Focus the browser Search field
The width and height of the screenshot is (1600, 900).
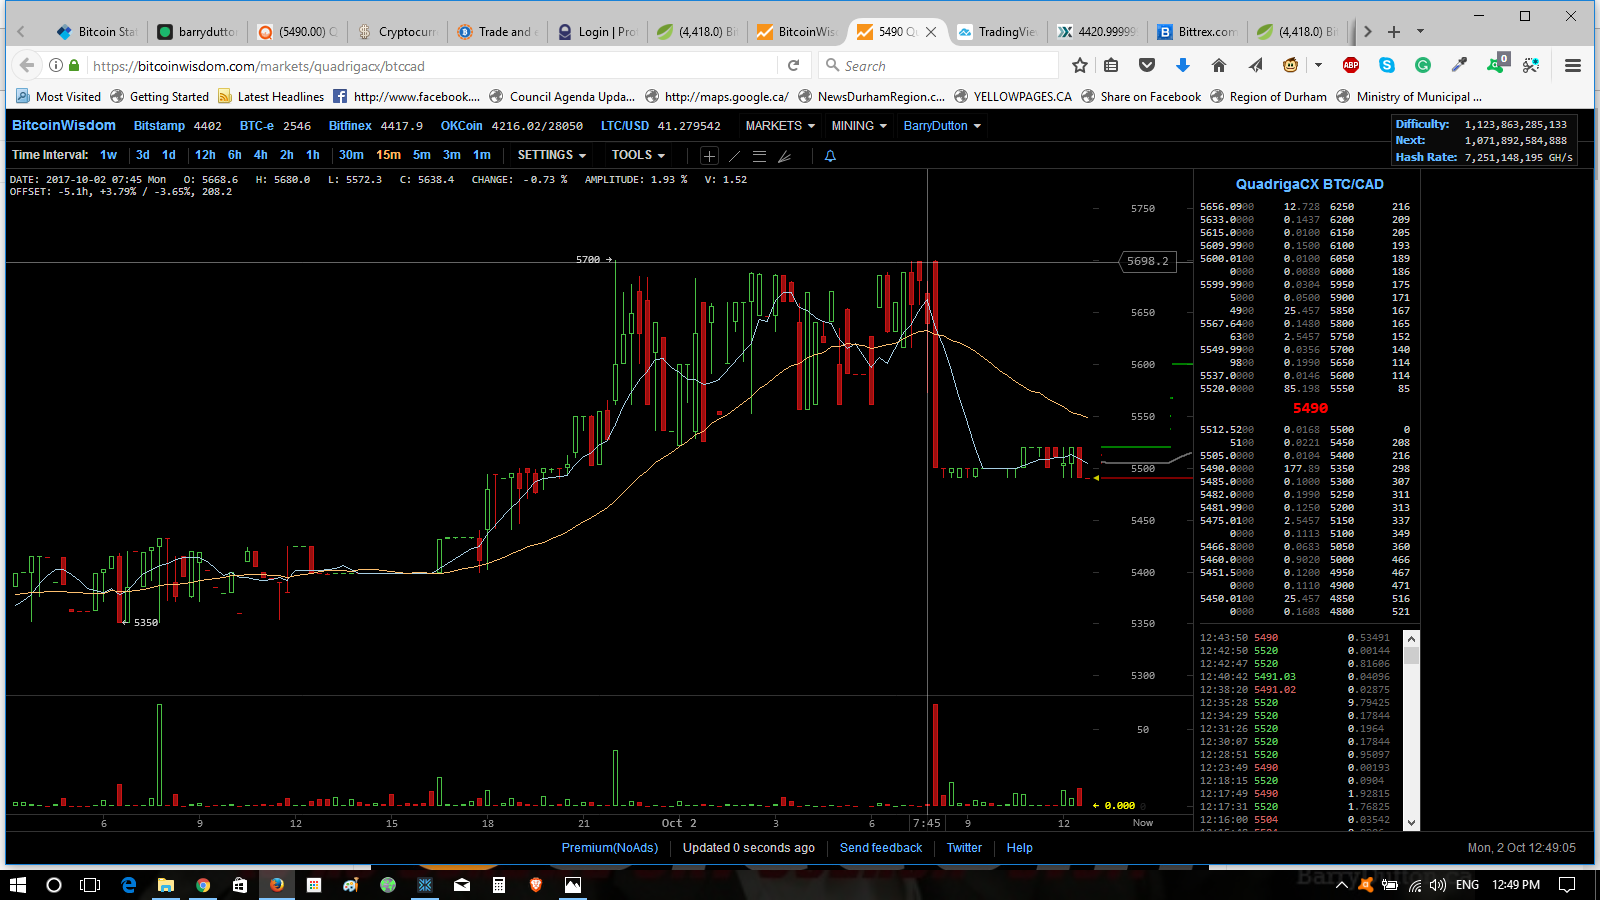tap(939, 66)
